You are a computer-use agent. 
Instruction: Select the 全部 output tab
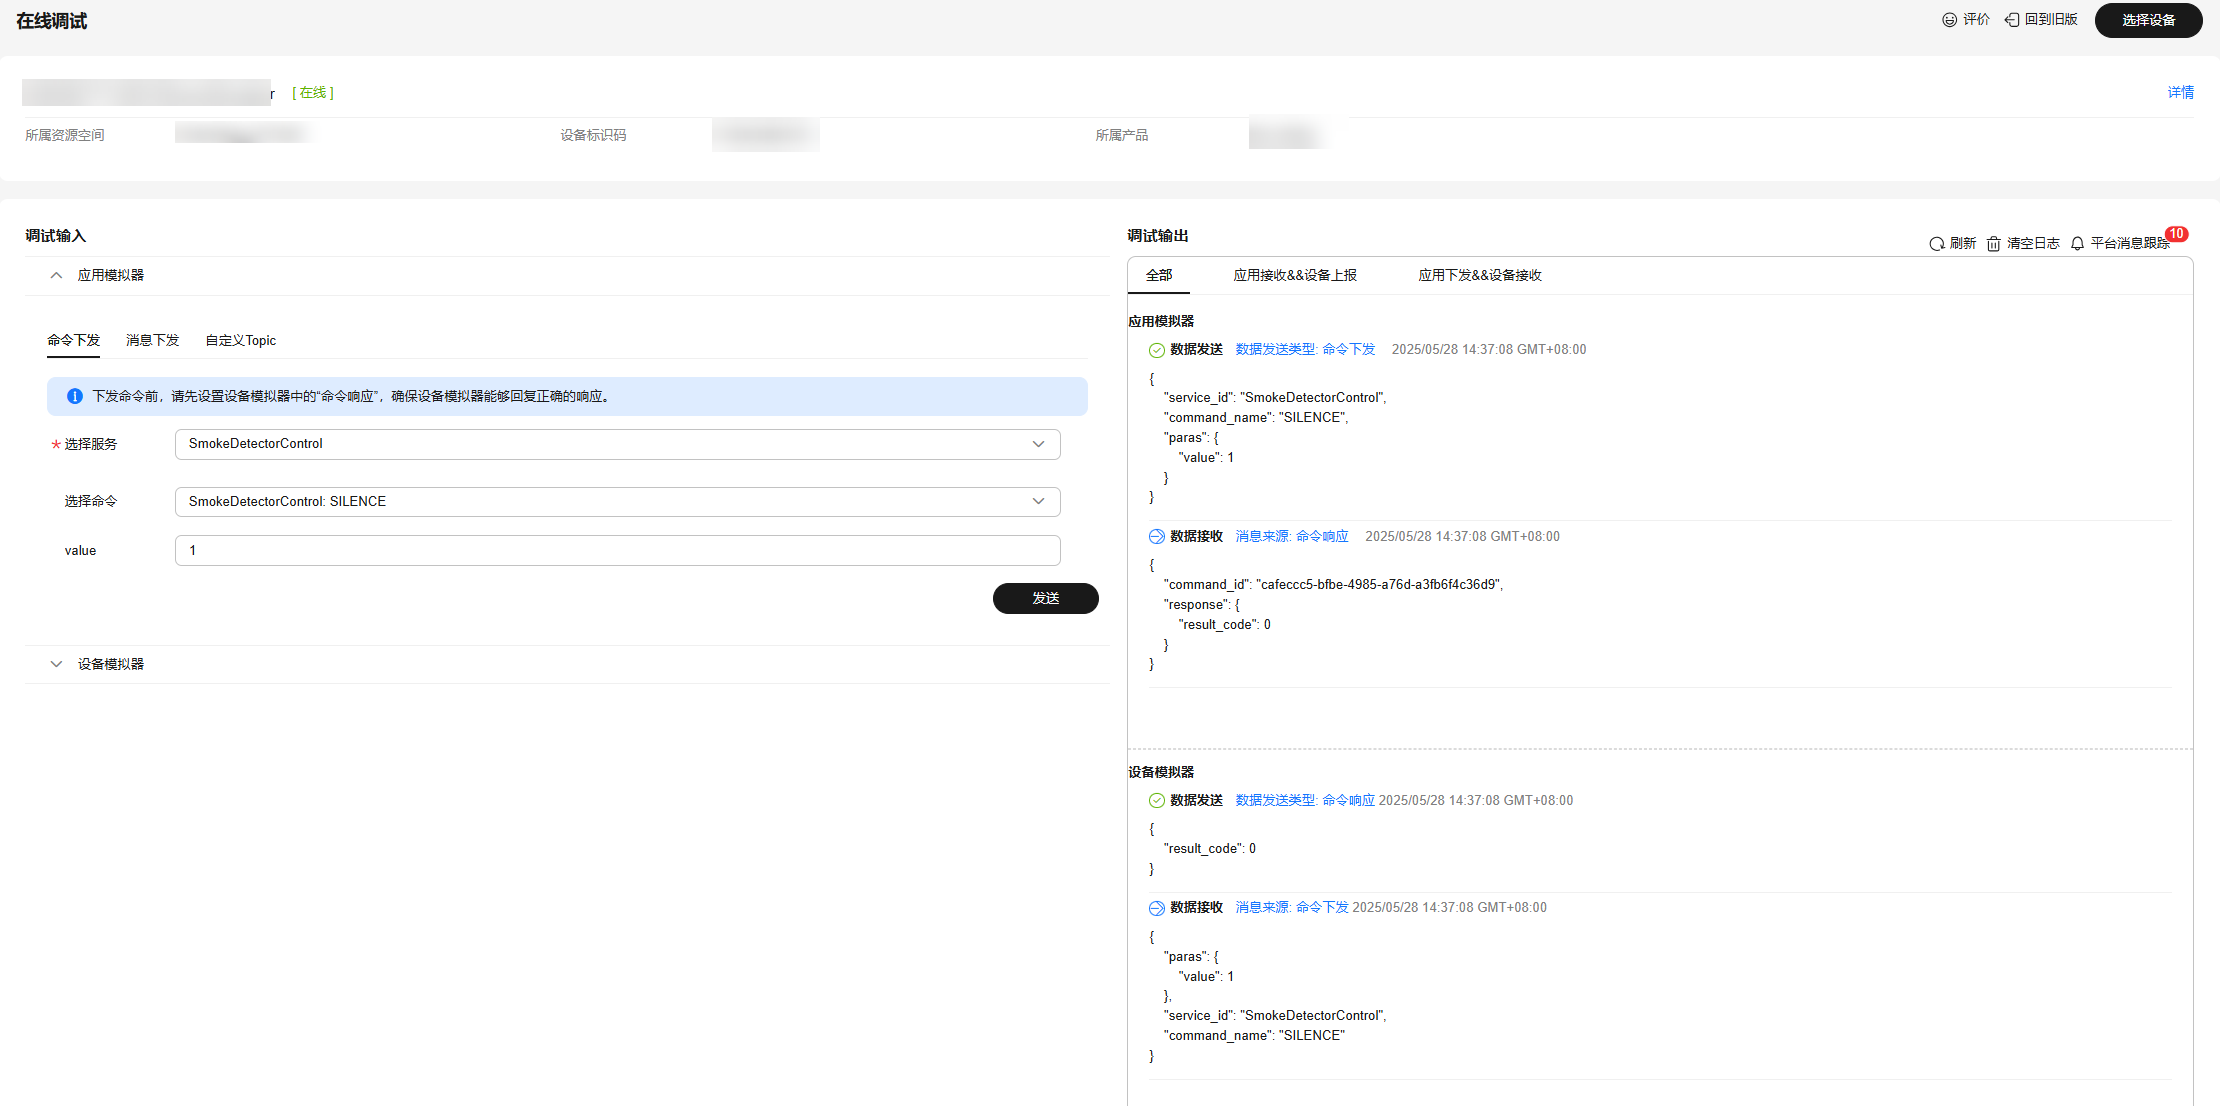(1159, 275)
